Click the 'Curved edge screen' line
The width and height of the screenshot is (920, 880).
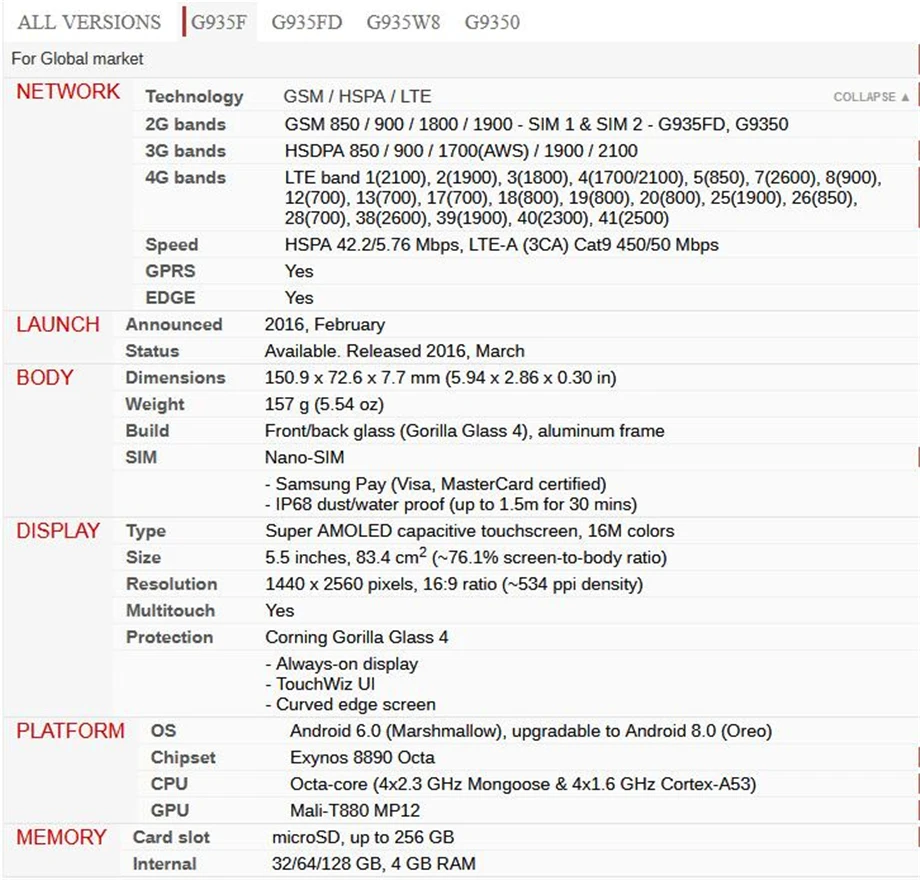[350, 704]
